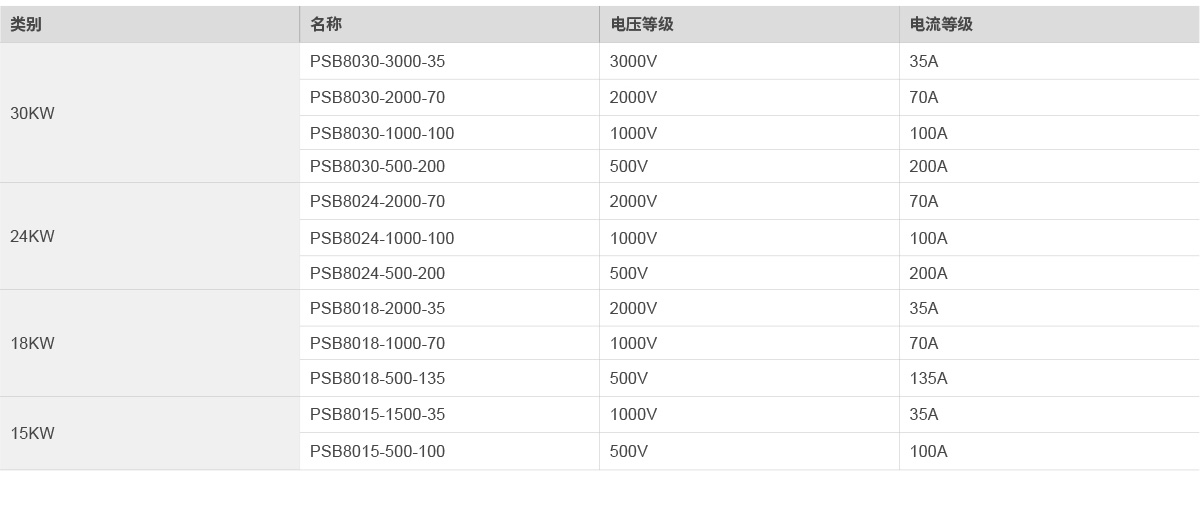Click the 电流等级 column header
Screen dimensions: 1202x513
(x=941, y=25)
